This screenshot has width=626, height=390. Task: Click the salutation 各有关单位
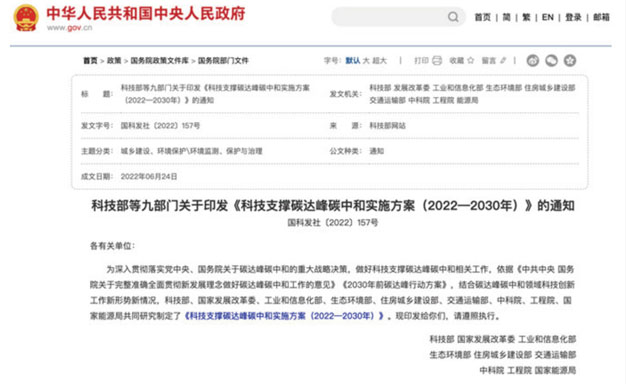pyautogui.click(x=112, y=246)
